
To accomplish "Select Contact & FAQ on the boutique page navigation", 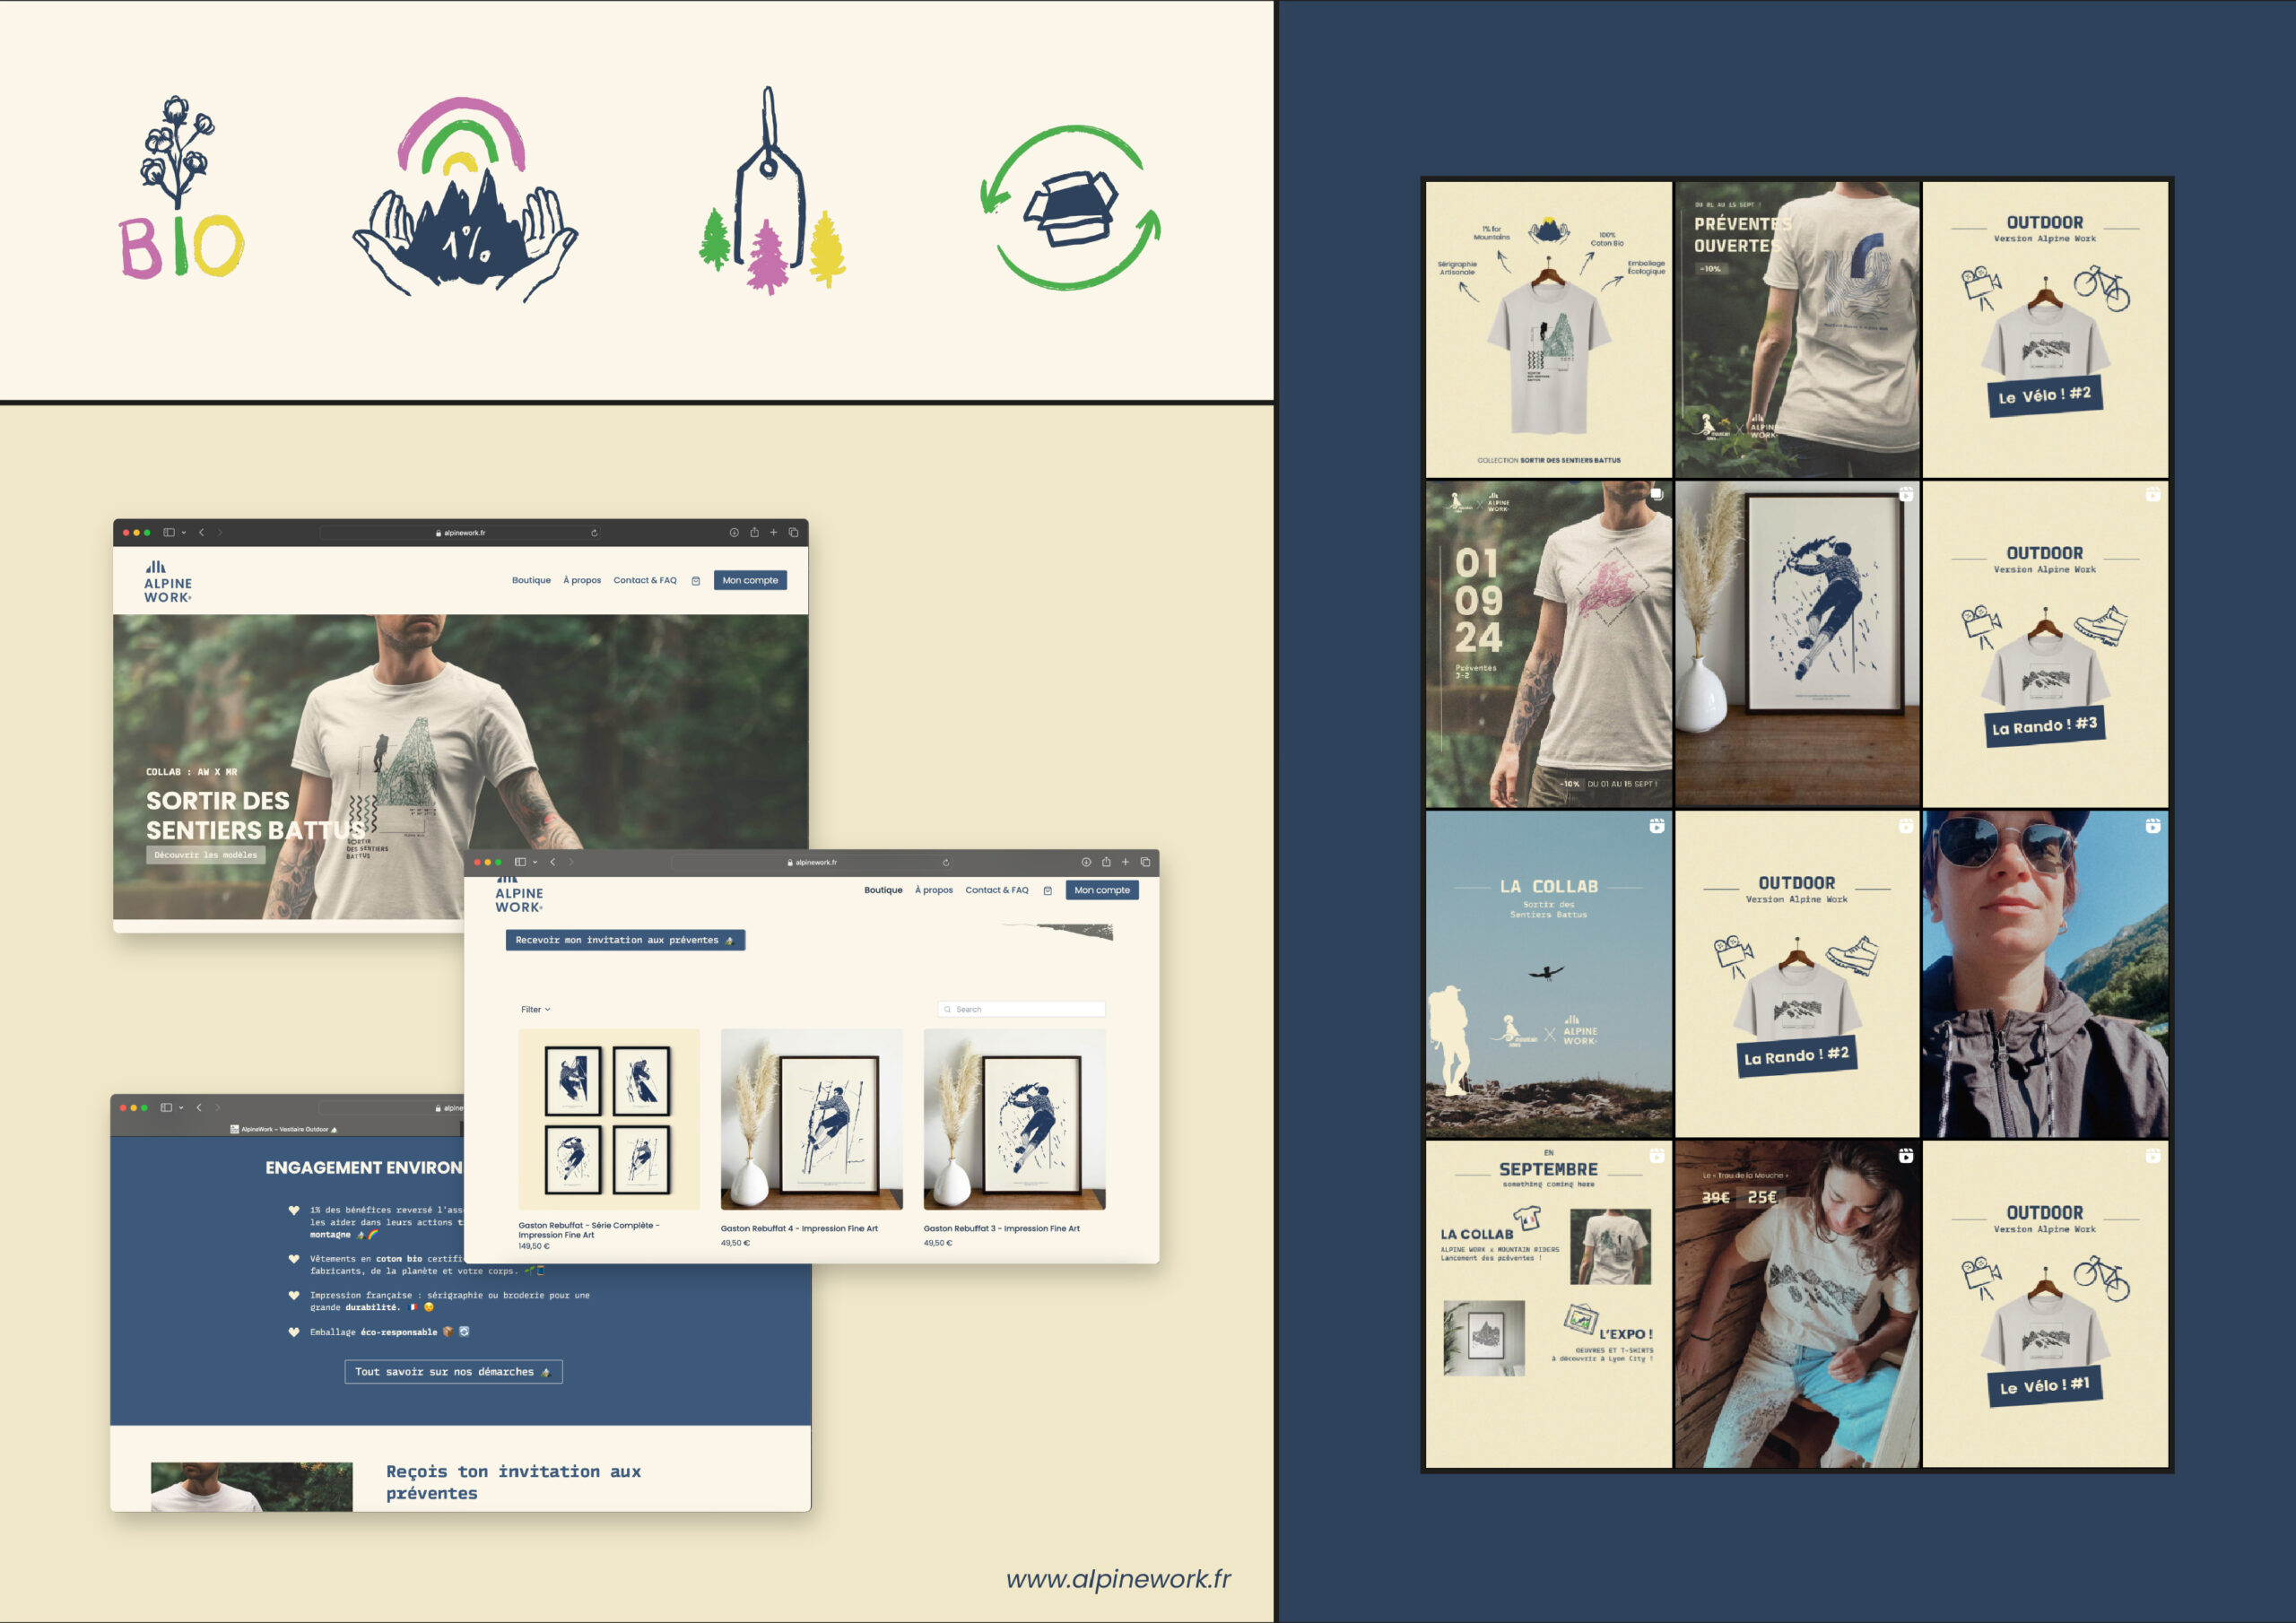I will 996,890.
